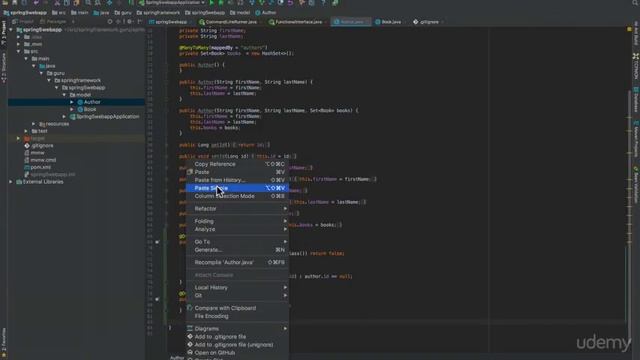Image resolution: width=640 pixels, height=360 pixels.
Task: Expand the .idea folder
Action: (x=18, y=37)
